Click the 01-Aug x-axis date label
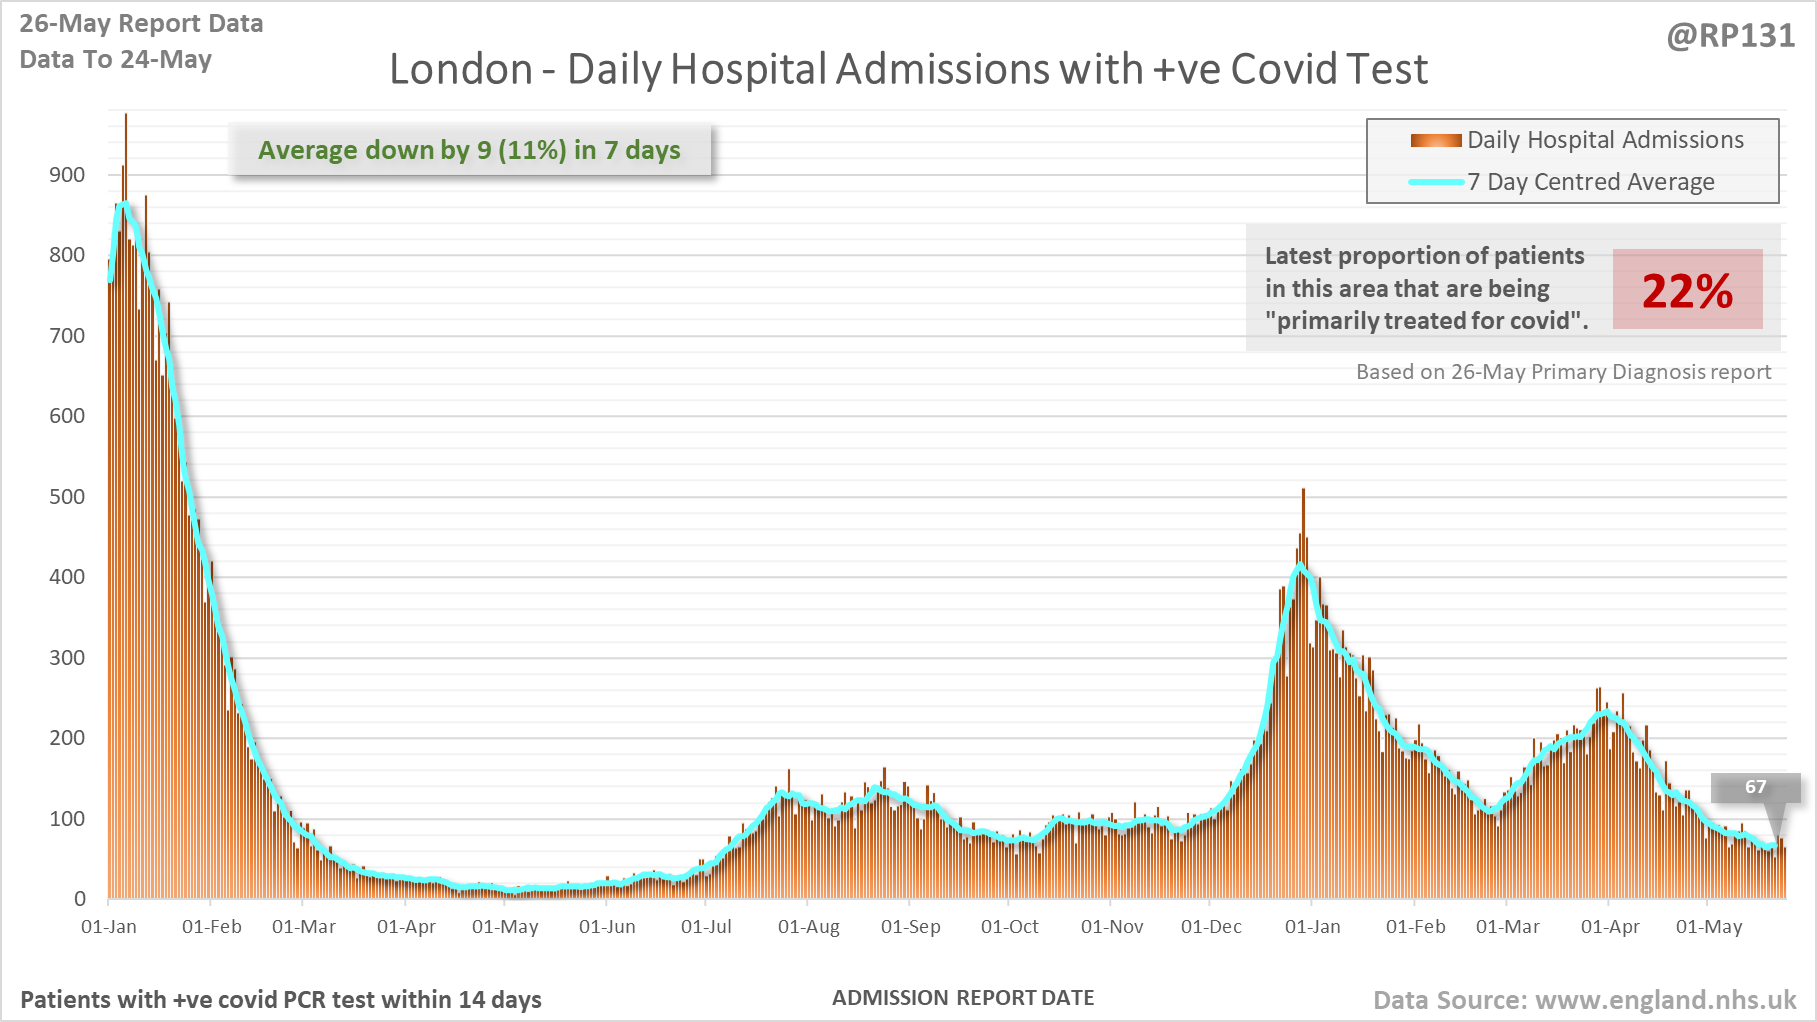This screenshot has height=1022, width=1817. point(809,927)
